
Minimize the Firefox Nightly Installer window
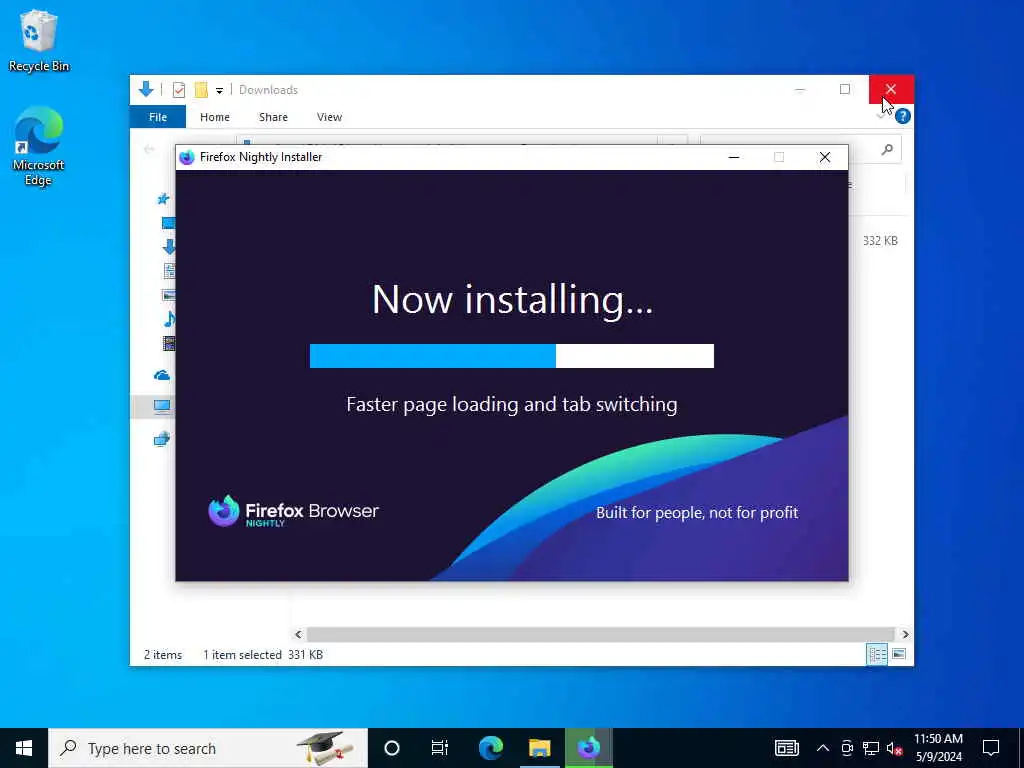[x=734, y=157]
